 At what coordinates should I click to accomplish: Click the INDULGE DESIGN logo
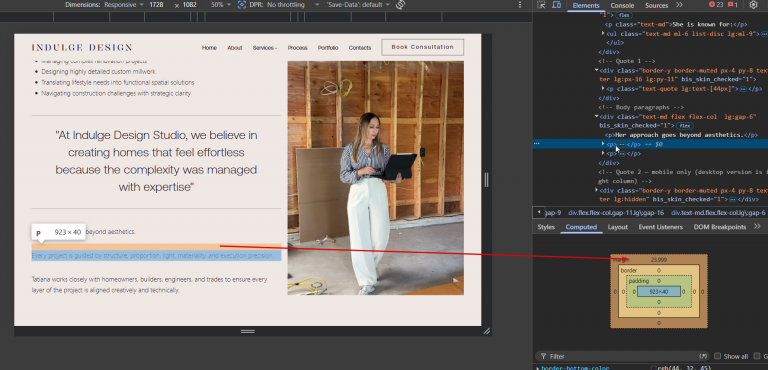(82, 48)
